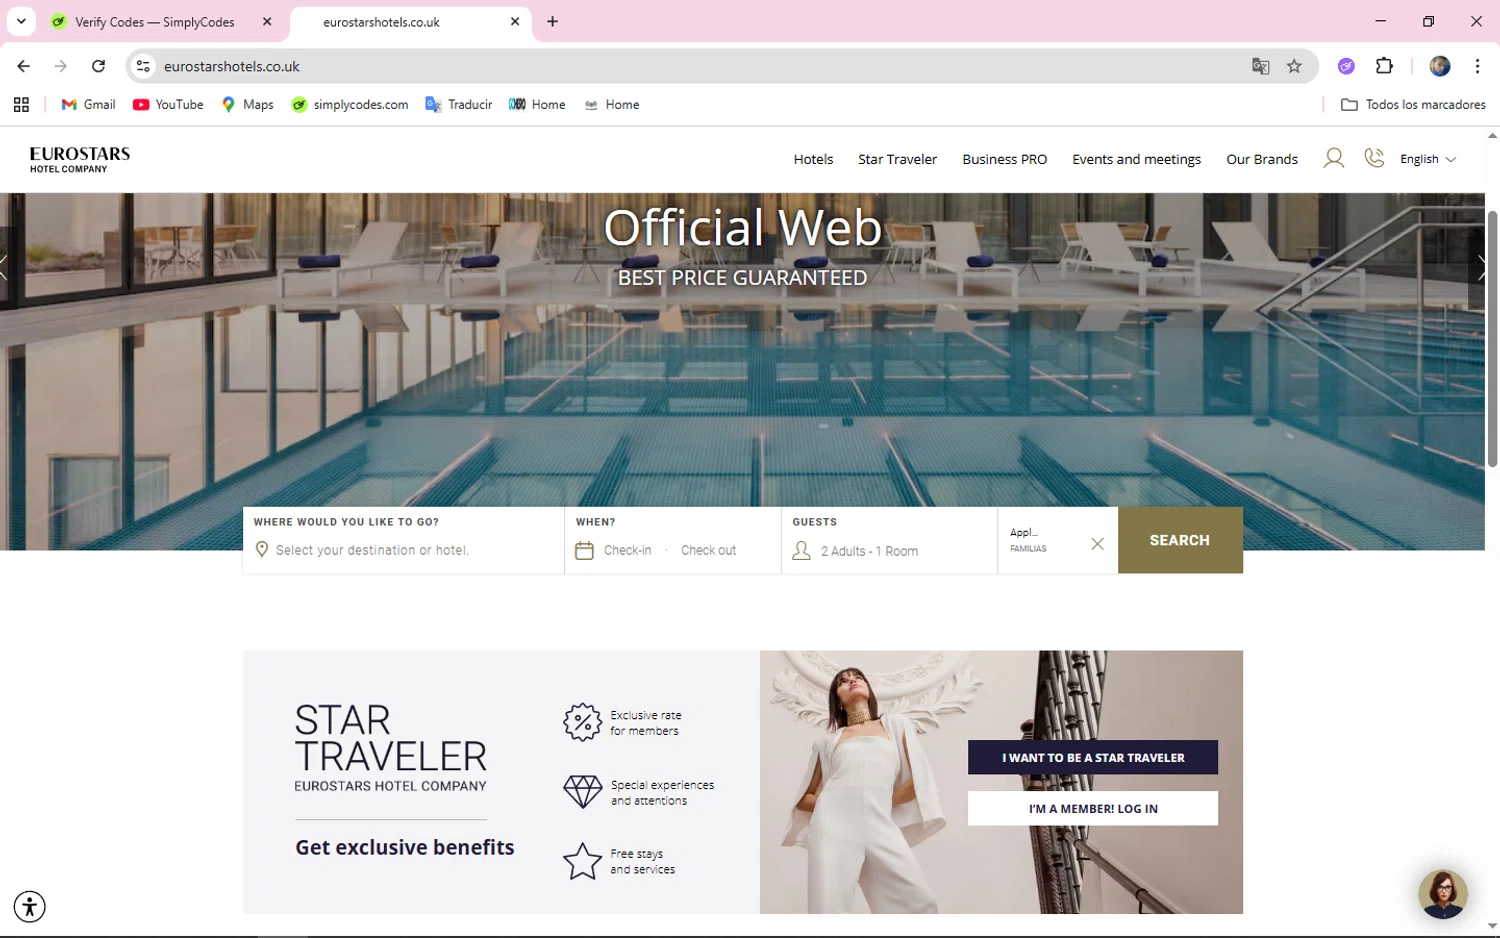Click the STAR TRAVELER heading

[390, 738]
